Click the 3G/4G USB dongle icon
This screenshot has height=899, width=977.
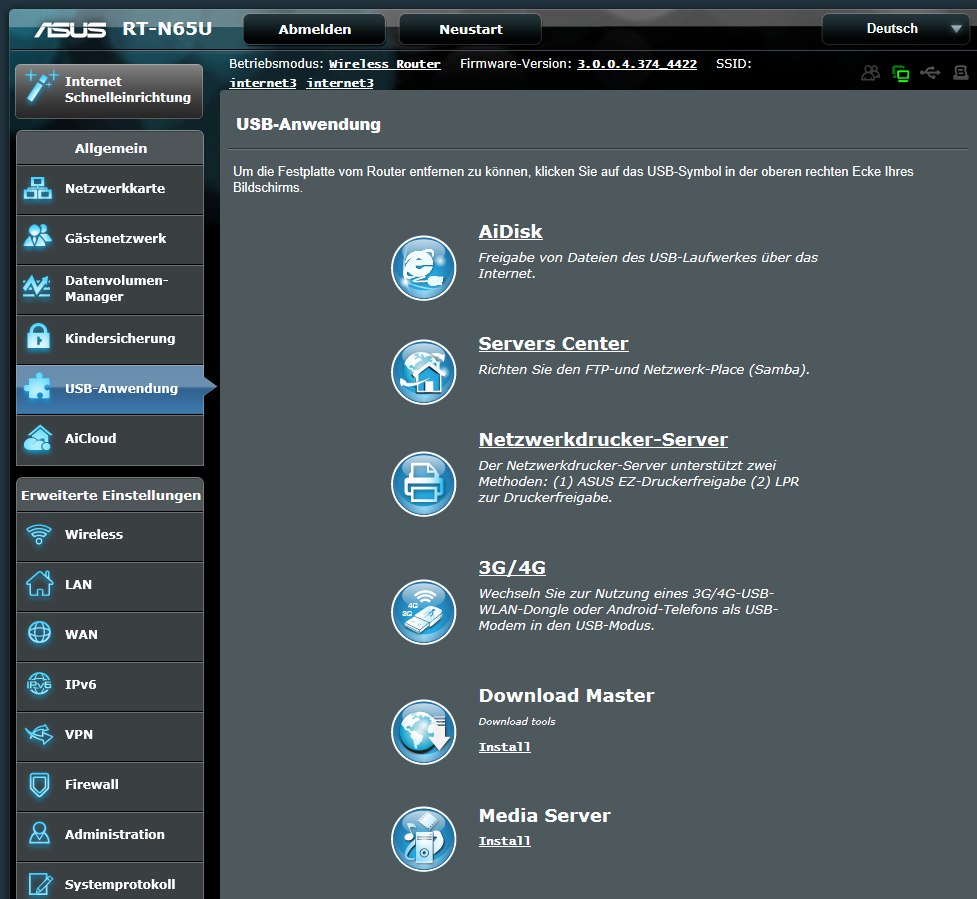(x=423, y=612)
